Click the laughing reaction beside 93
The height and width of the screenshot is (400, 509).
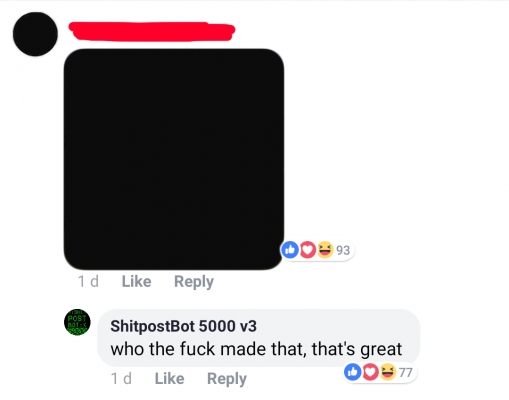click(x=325, y=250)
